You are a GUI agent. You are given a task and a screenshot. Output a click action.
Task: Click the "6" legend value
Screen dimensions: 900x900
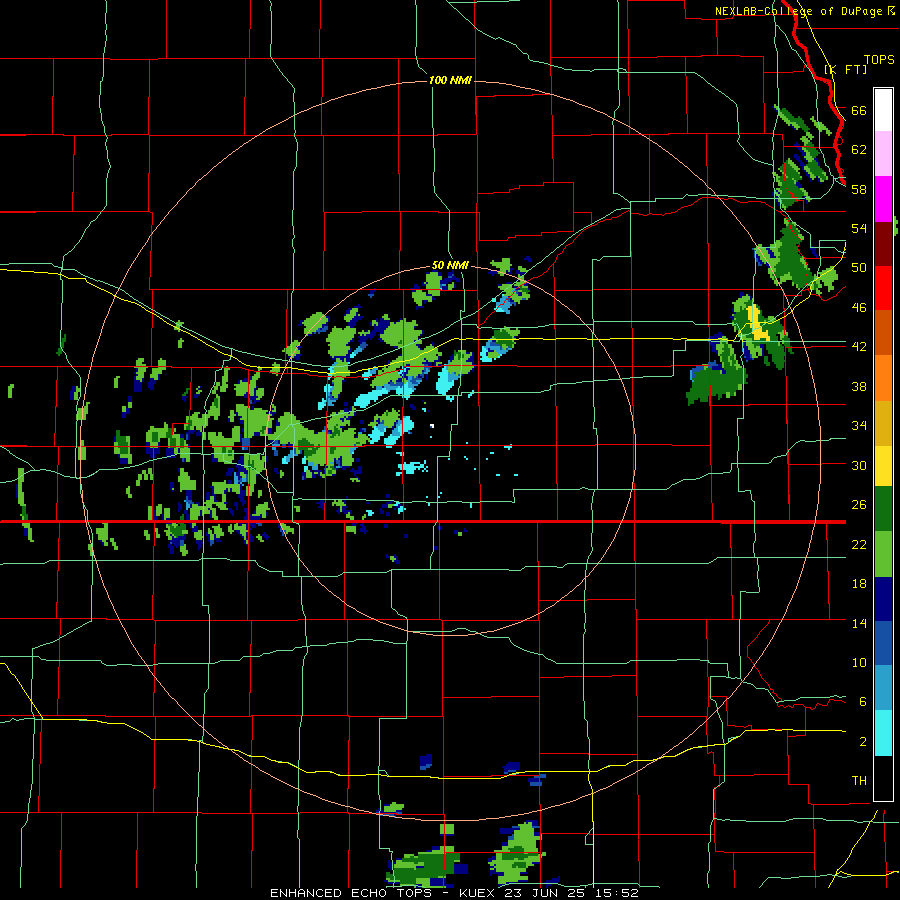point(862,702)
